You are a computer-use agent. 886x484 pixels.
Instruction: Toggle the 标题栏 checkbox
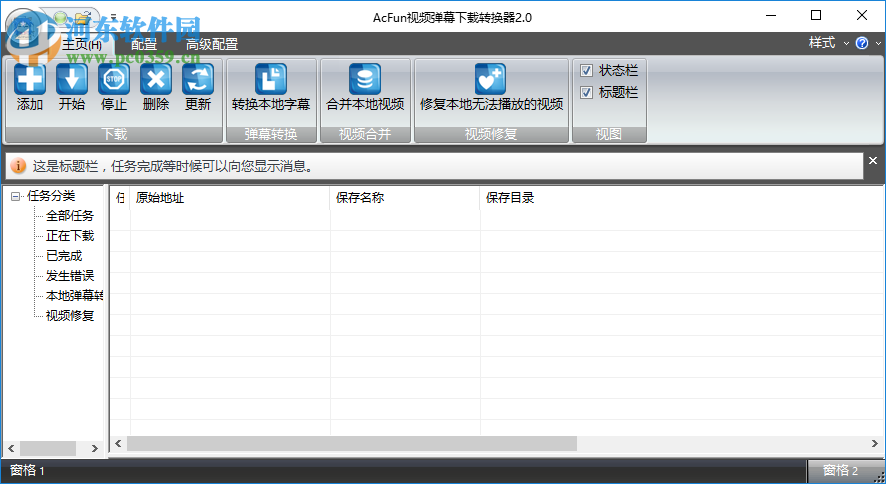point(587,93)
